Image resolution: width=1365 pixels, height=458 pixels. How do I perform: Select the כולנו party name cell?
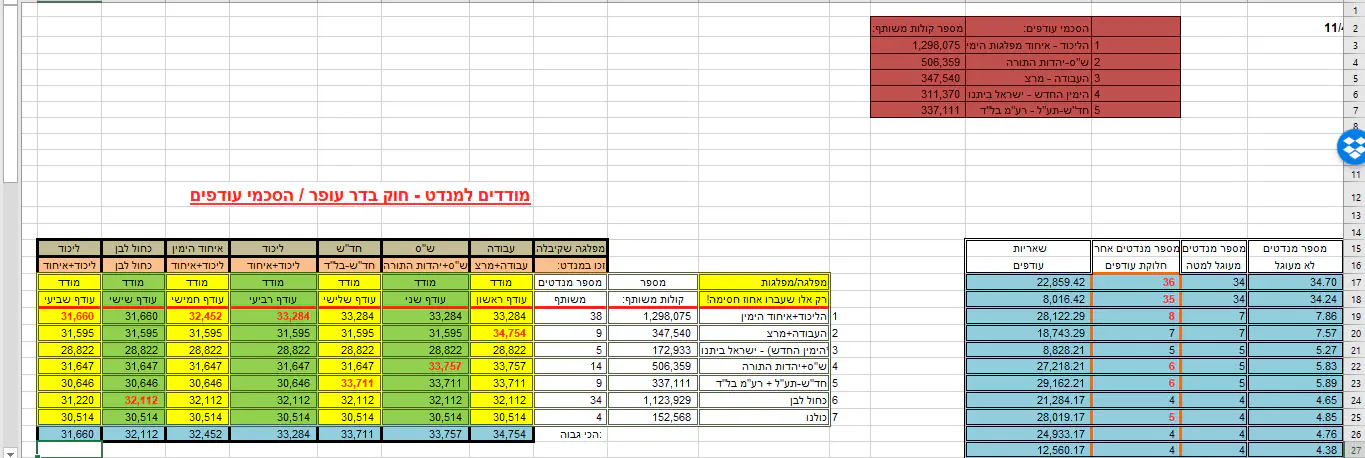[x=763, y=417]
